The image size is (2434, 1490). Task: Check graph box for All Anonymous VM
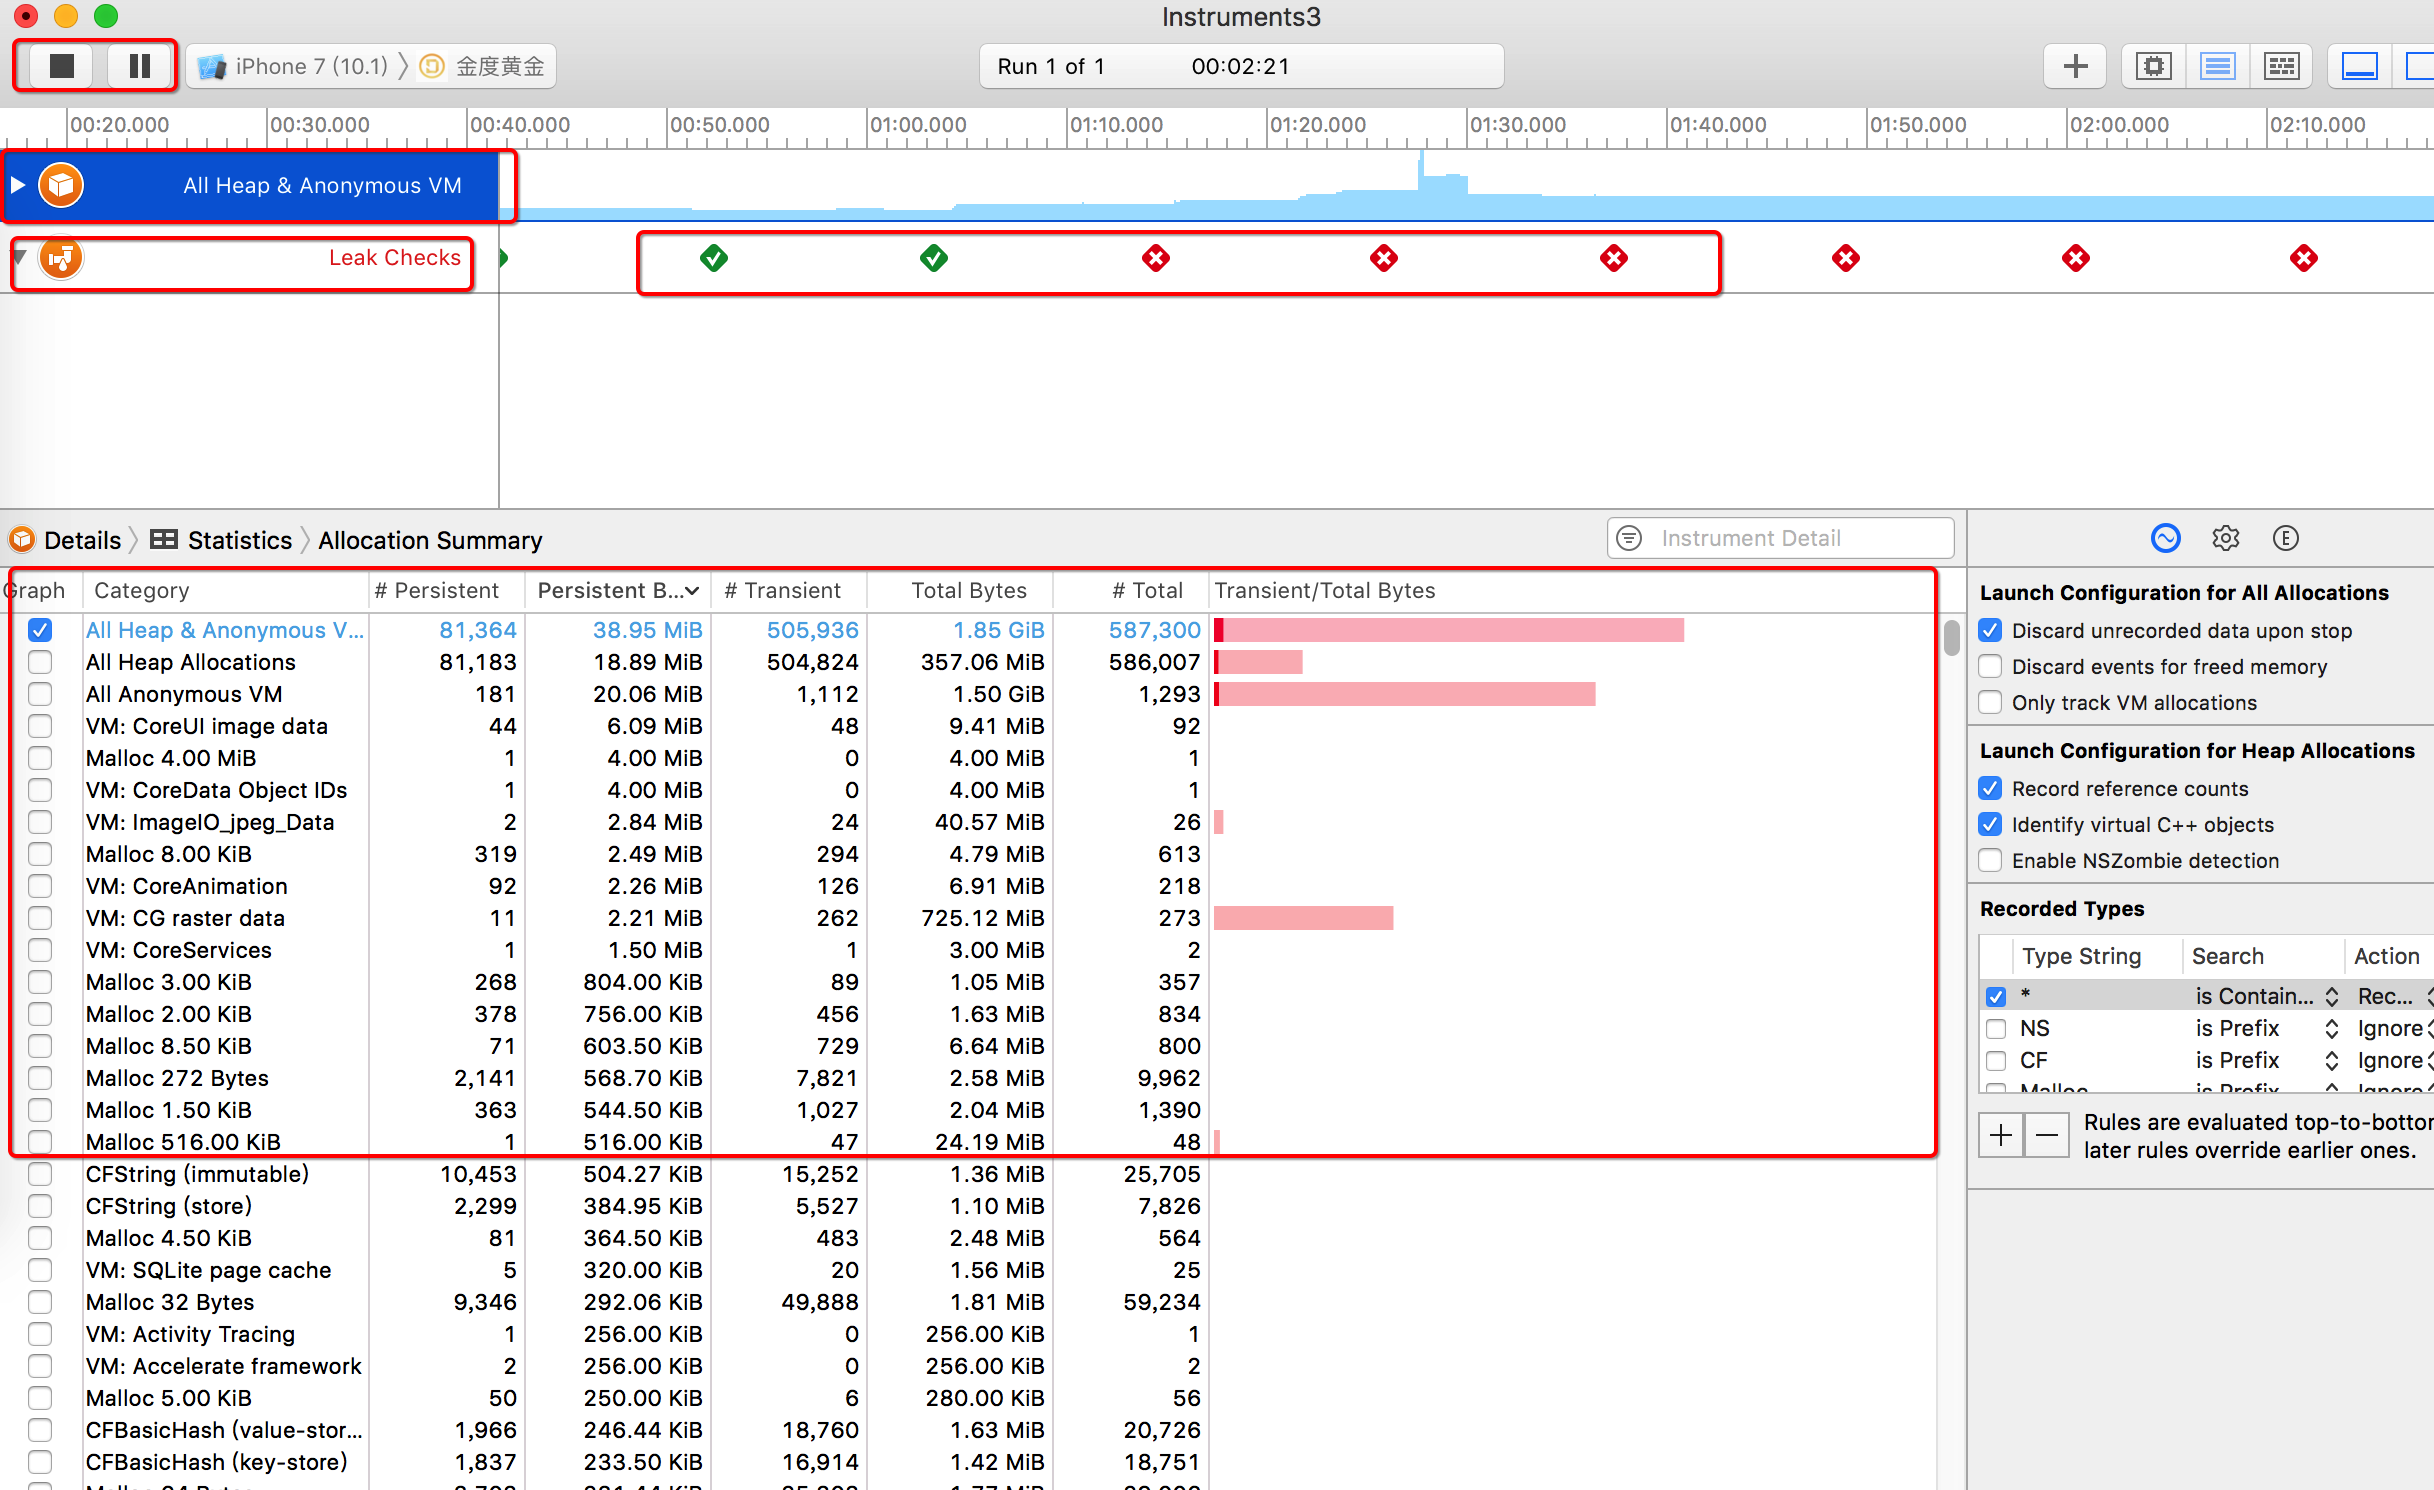point(40,694)
